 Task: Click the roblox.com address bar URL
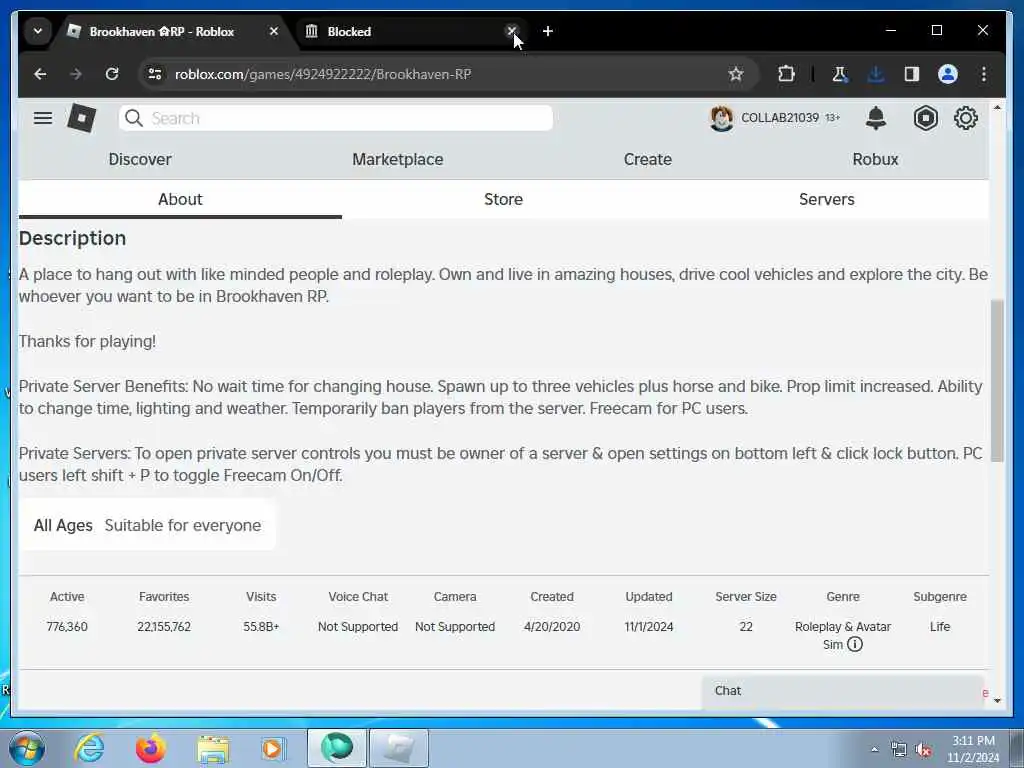tap(323, 74)
